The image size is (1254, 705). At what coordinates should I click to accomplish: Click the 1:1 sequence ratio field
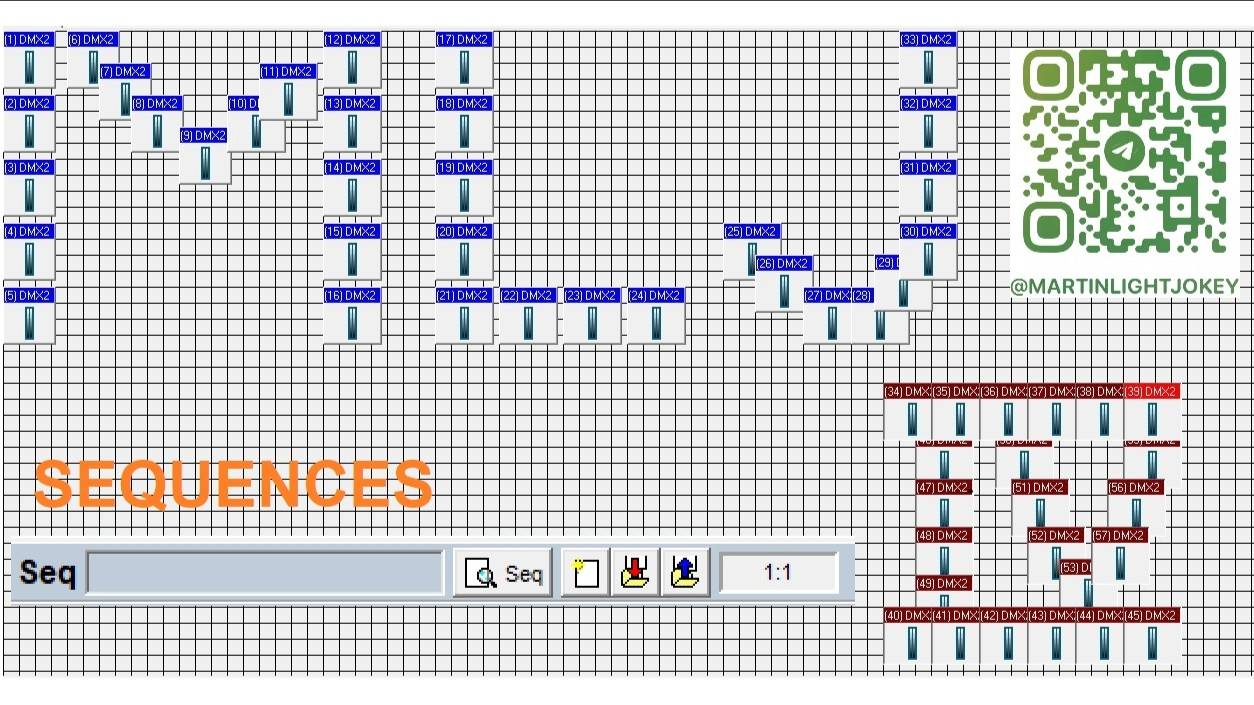click(778, 573)
